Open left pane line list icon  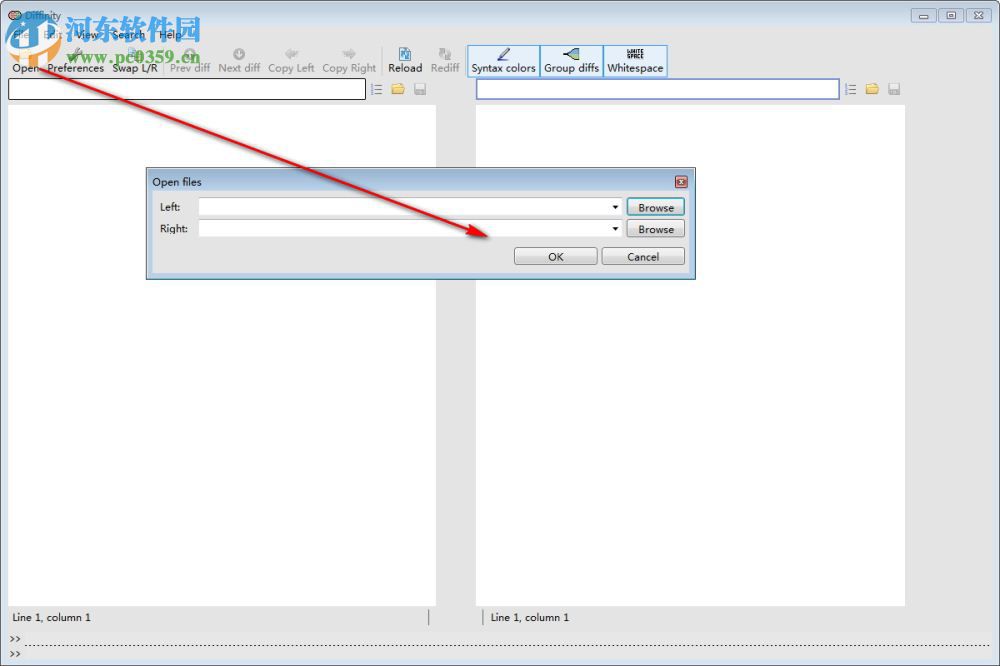click(x=377, y=89)
